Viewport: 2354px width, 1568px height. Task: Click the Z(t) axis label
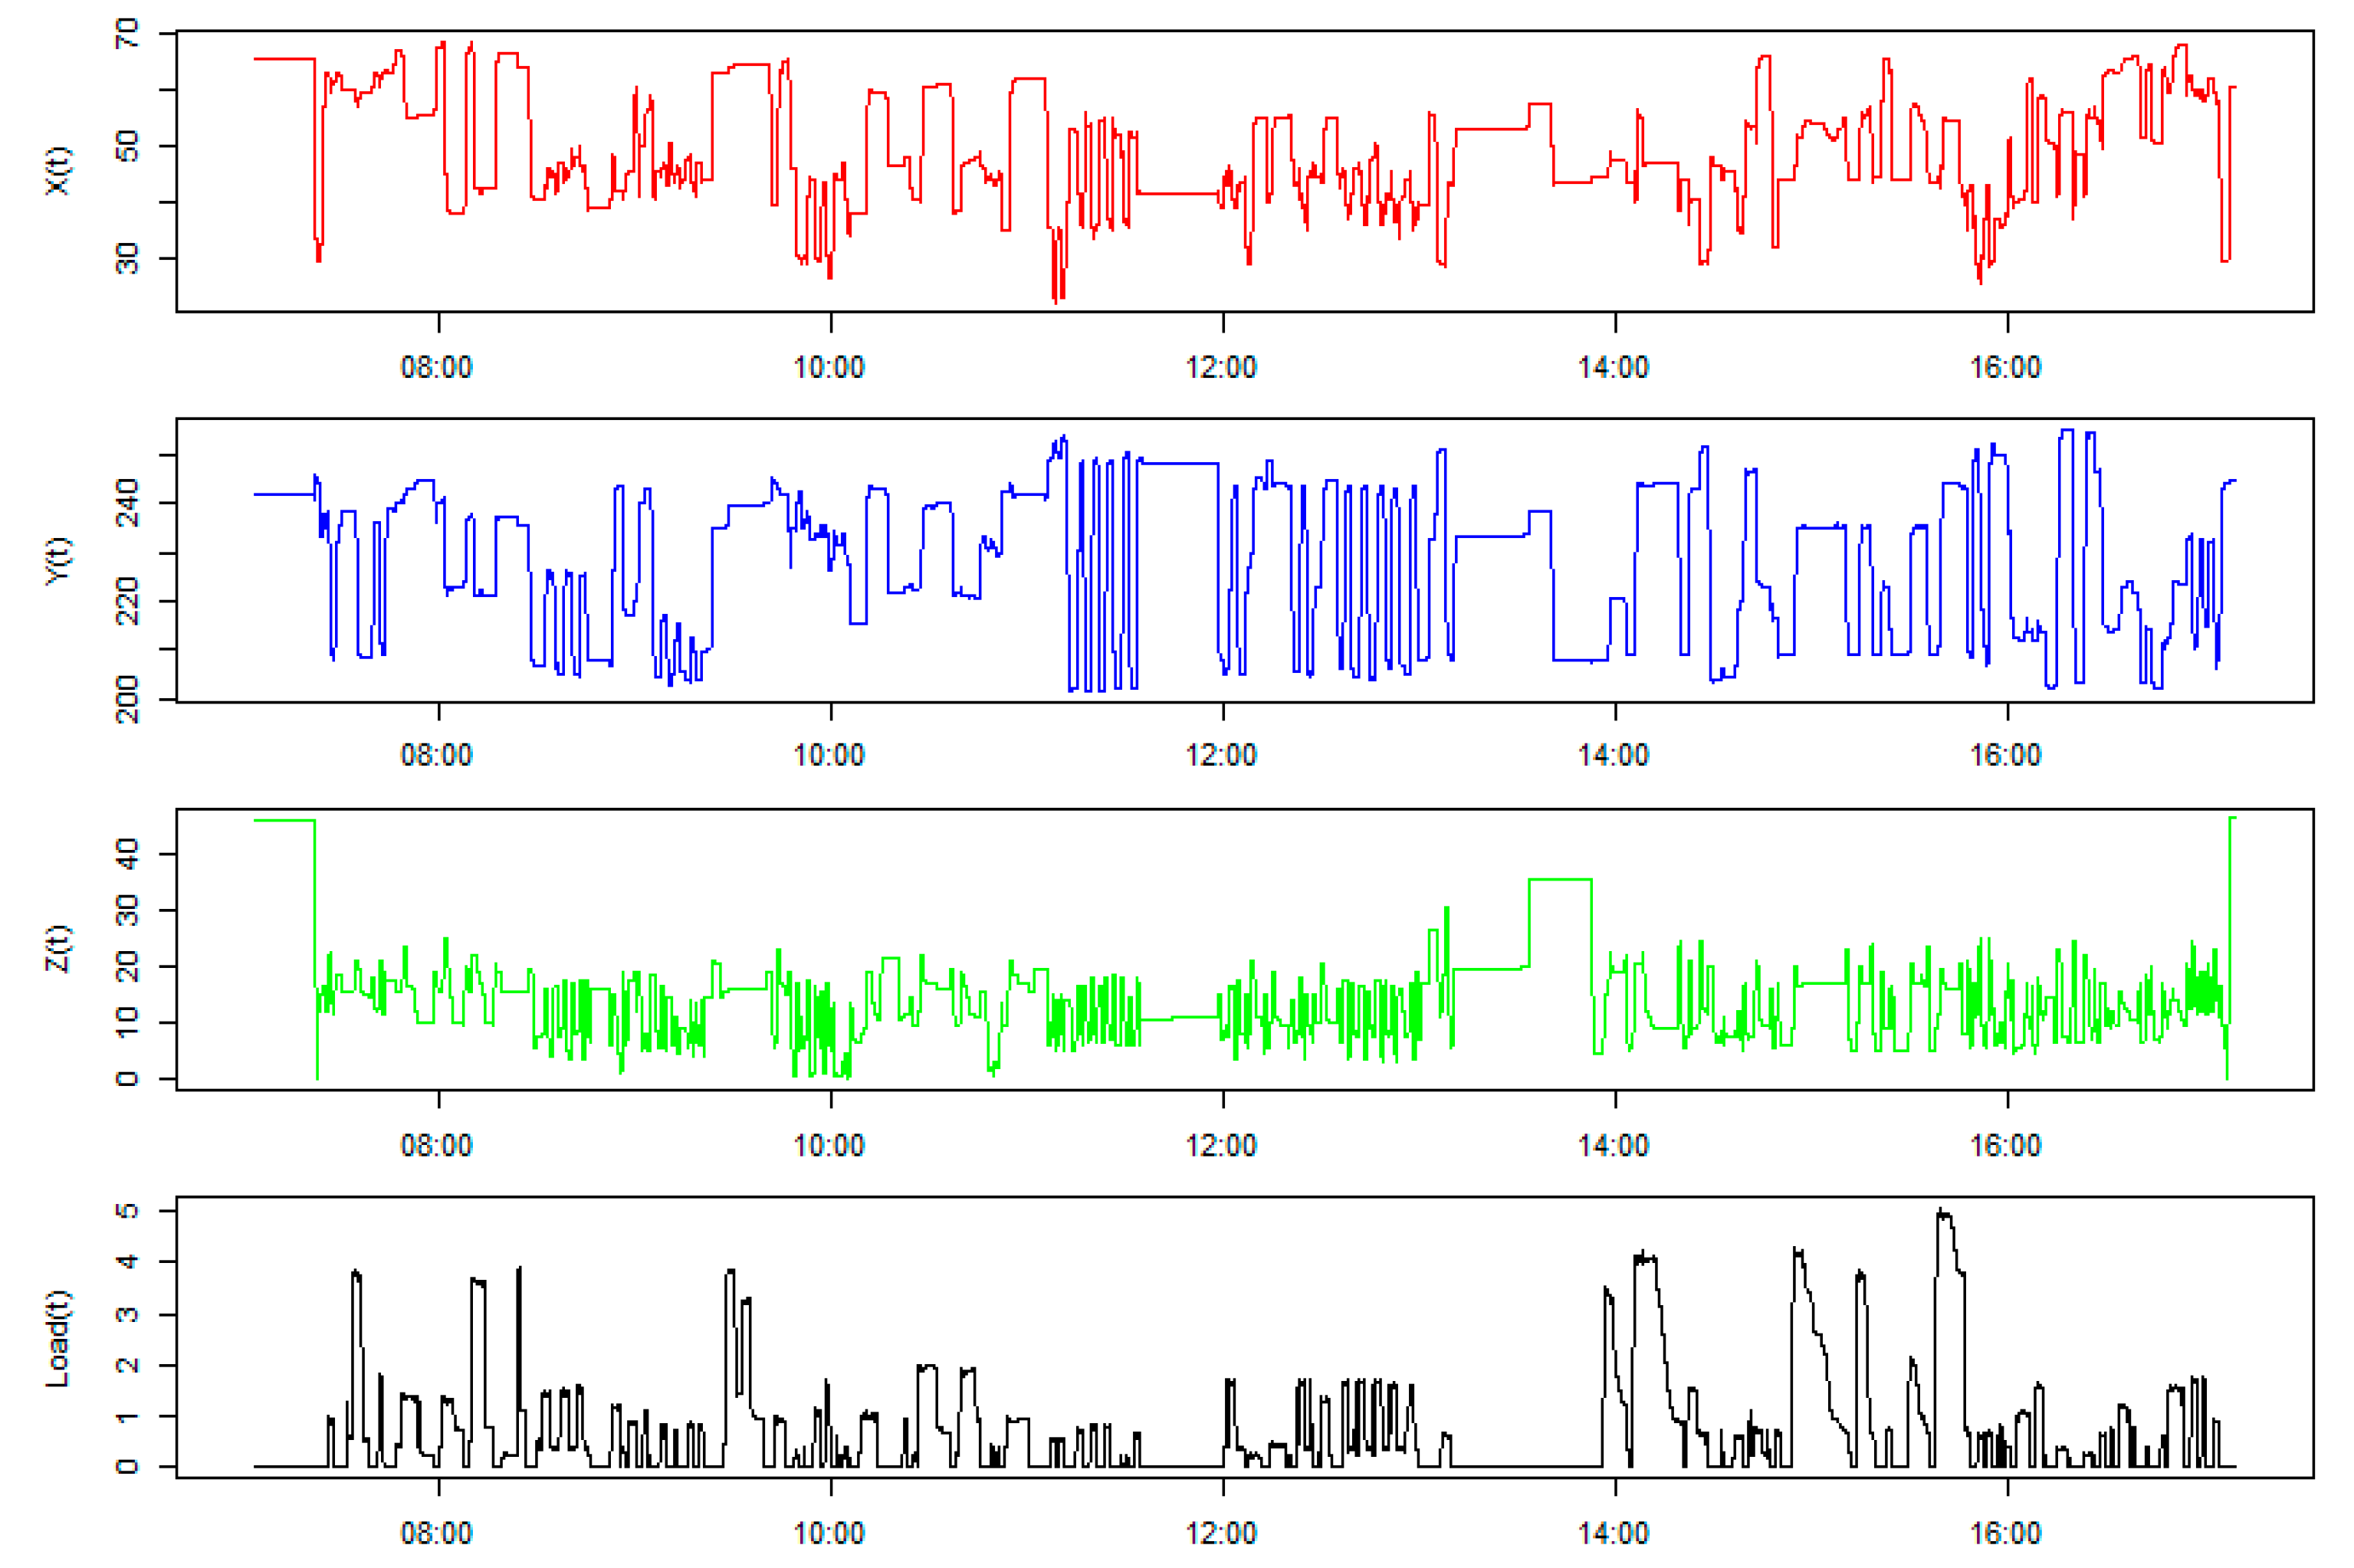(x=58, y=948)
